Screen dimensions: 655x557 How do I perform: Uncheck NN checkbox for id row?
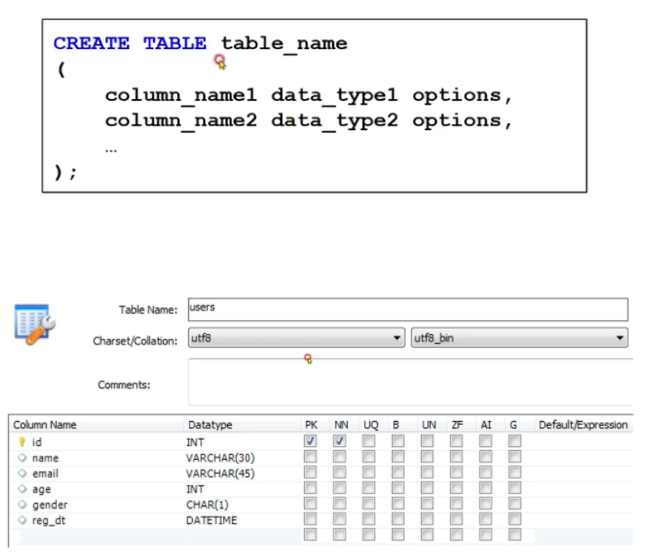(x=340, y=441)
